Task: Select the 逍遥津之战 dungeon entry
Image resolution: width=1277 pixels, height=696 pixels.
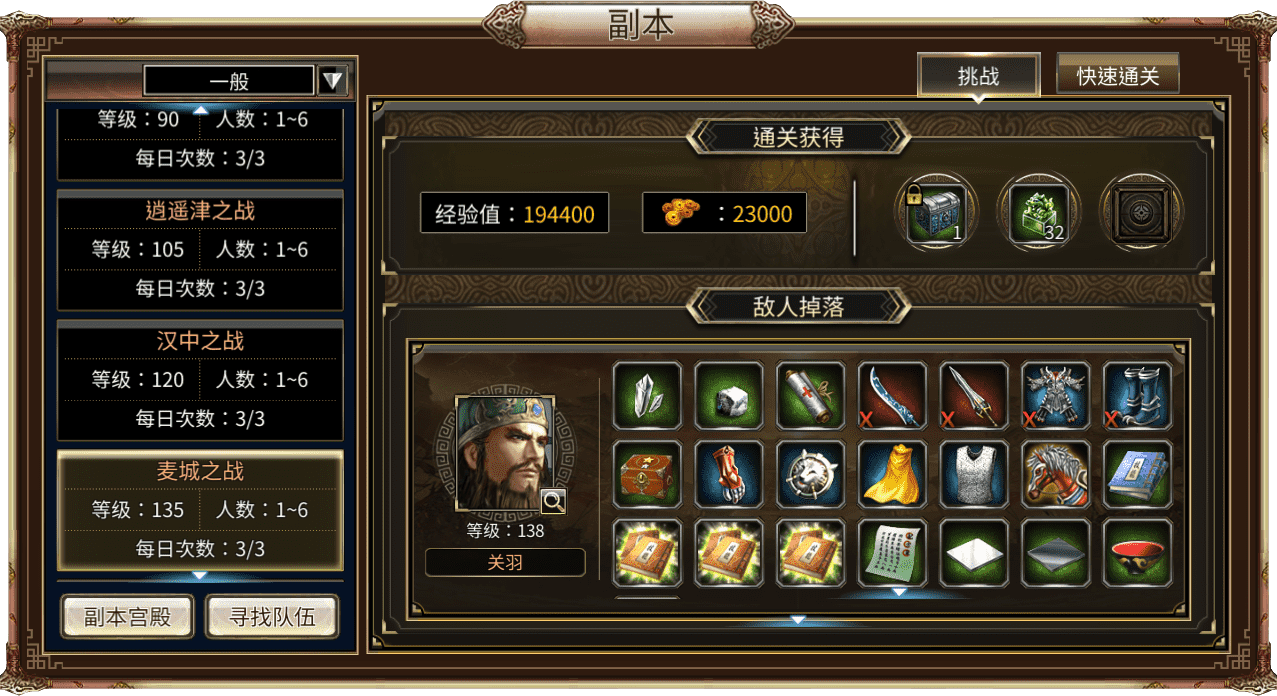Action: [x=200, y=251]
